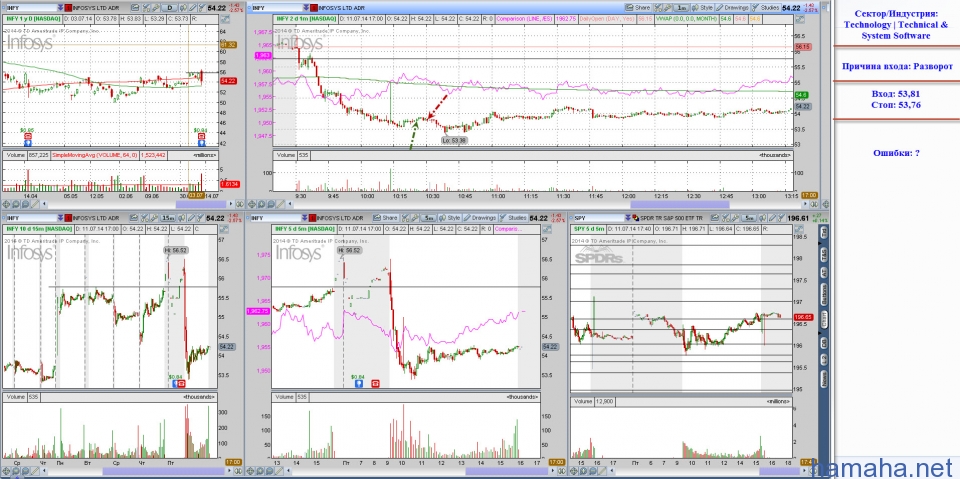Change the 5m timeframe button in the SPY chart
The width and height of the screenshot is (960, 479).
[751, 217]
